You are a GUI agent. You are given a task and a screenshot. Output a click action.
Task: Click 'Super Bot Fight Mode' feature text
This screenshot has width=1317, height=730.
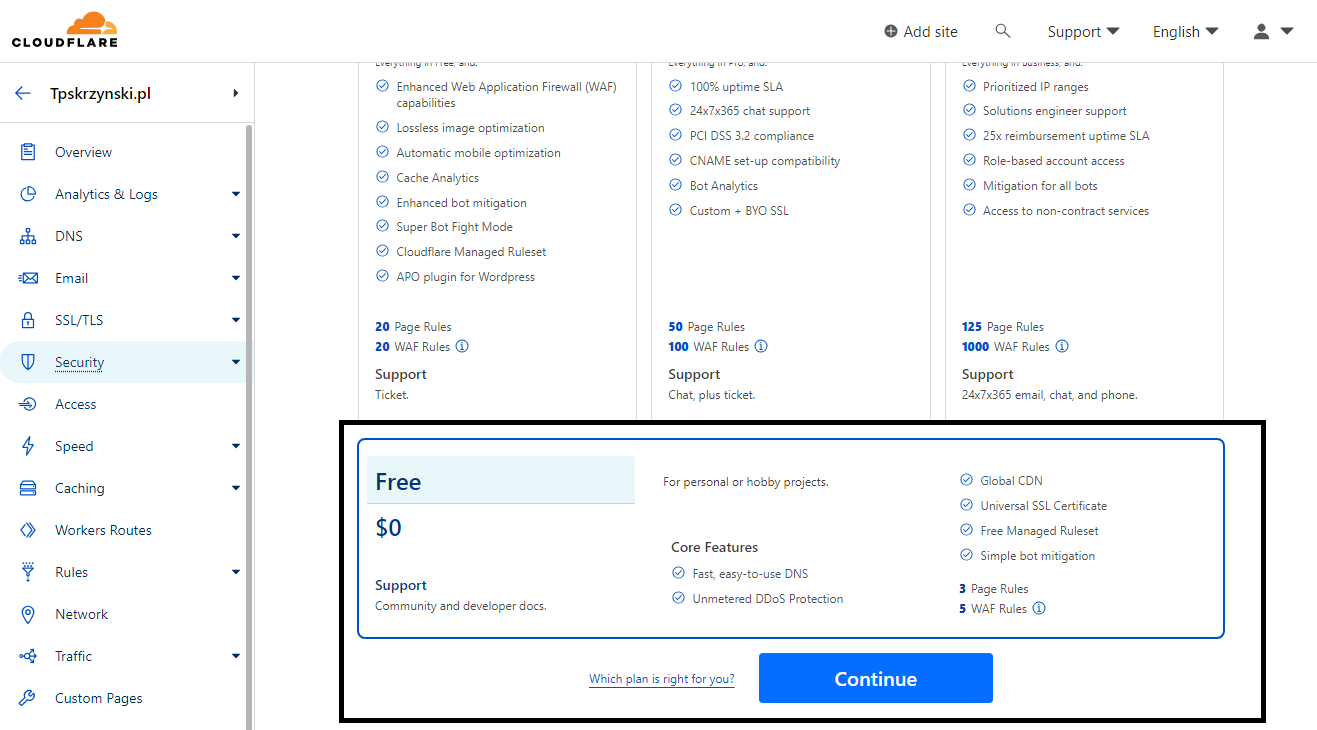point(455,227)
